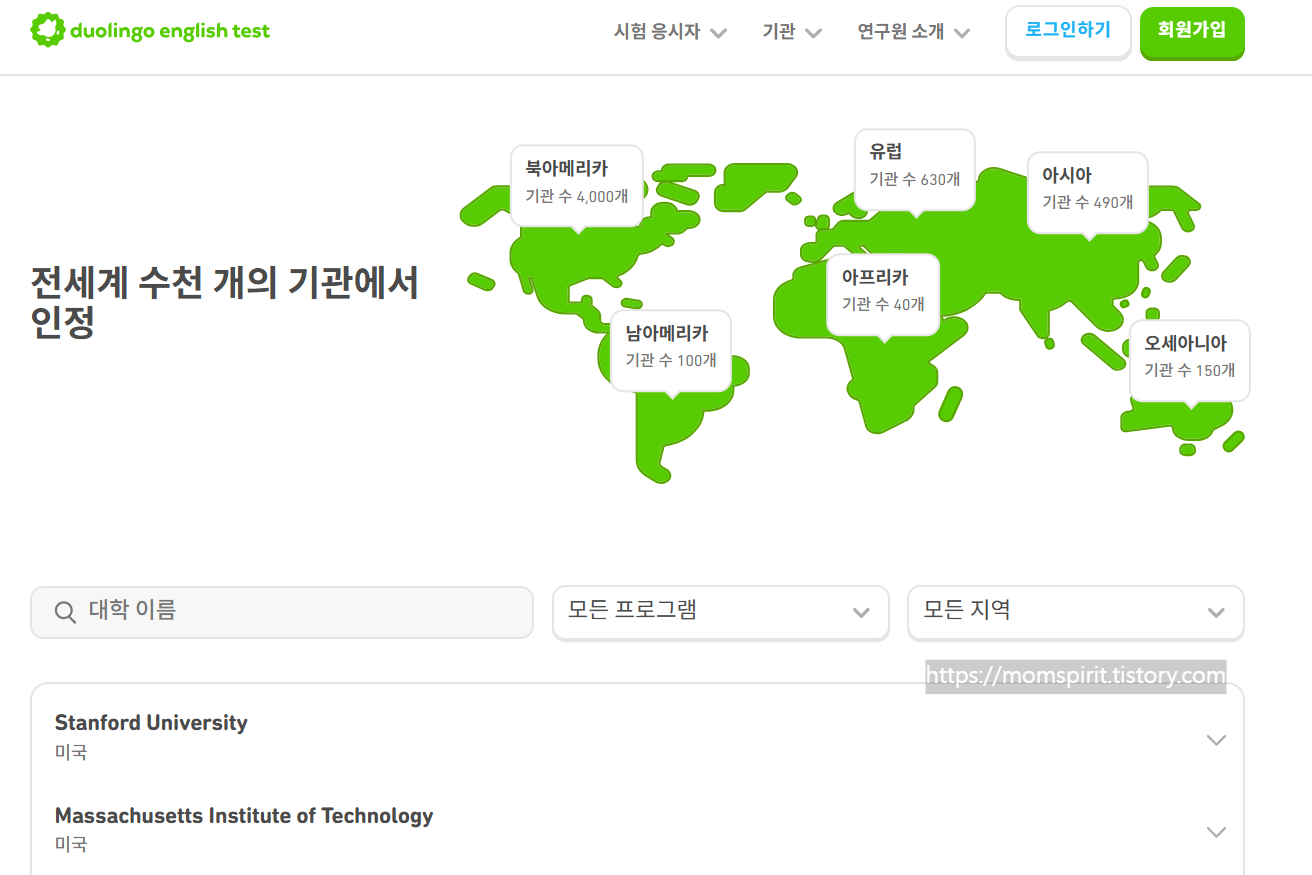1312x875 pixels.
Task: Focus the 대학 이름 search field
Action: pyautogui.click(x=282, y=612)
